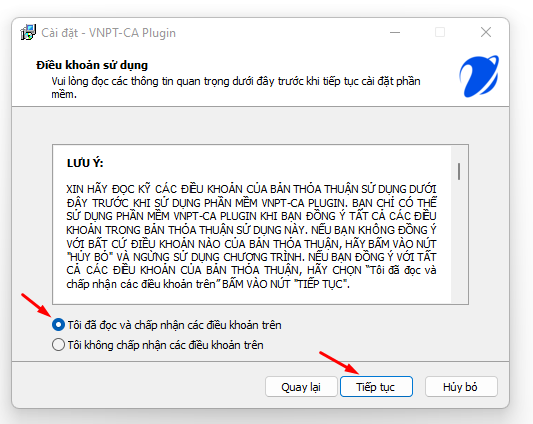Image resolution: width=533 pixels, height=424 pixels.
Task: Click the label text "Tôi đã đọc và chấp nhận các điều khoản trên"
Action: click(x=174, y=325)
